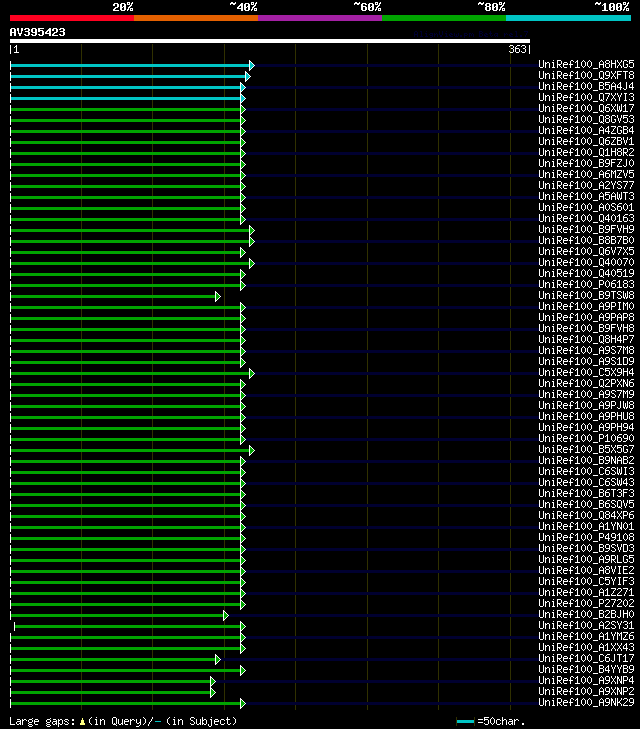Click the arrowhead of the UniRef100_Q9XFT8 alignment
The width and height of the screenshot is (640, 729).
(248, 76)
